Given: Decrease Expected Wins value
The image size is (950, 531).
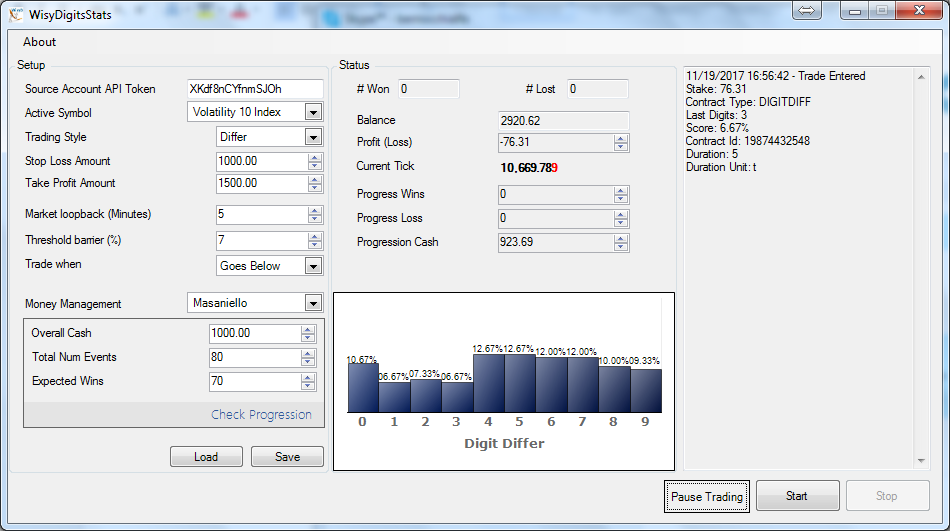Looking at the screenshot, I should click(x=308, y=386).
